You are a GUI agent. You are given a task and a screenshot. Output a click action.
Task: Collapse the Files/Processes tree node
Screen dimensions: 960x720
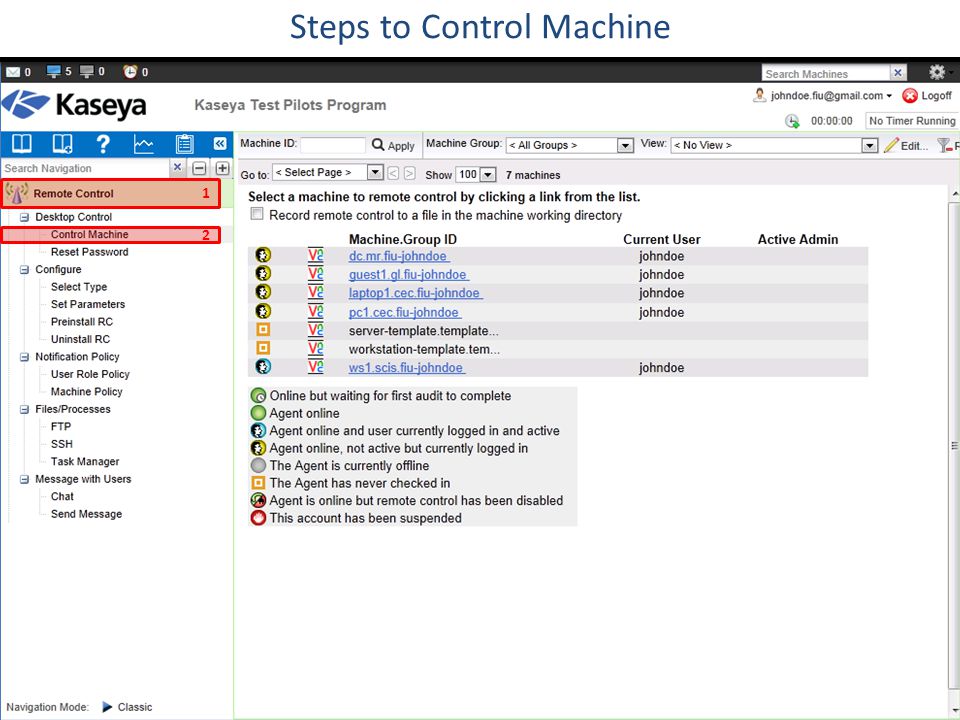point(24,409)
